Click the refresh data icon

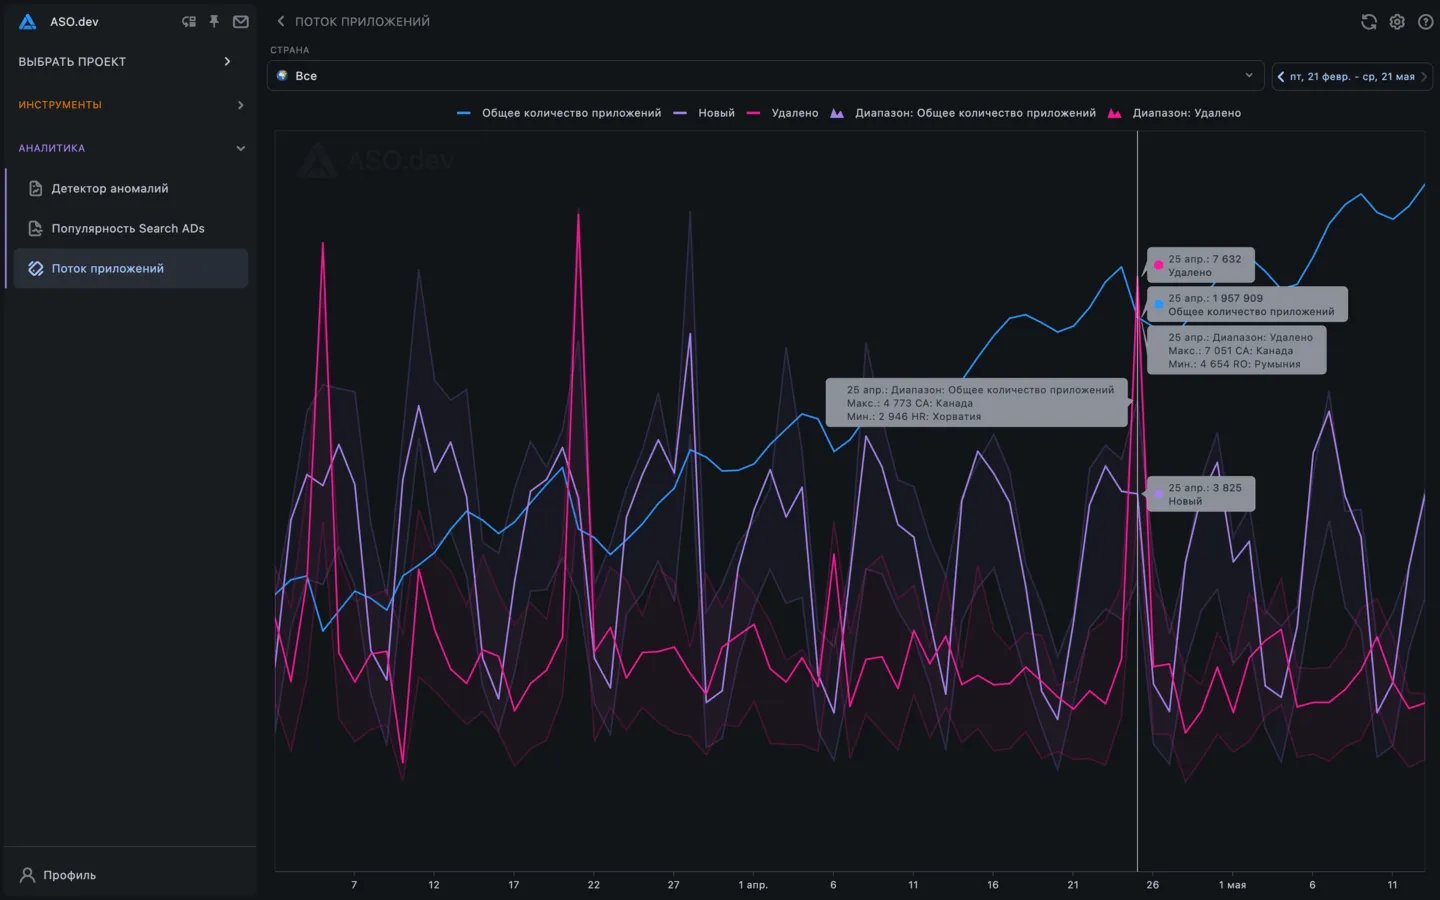pyautogui.click(x=1369, y=22)
